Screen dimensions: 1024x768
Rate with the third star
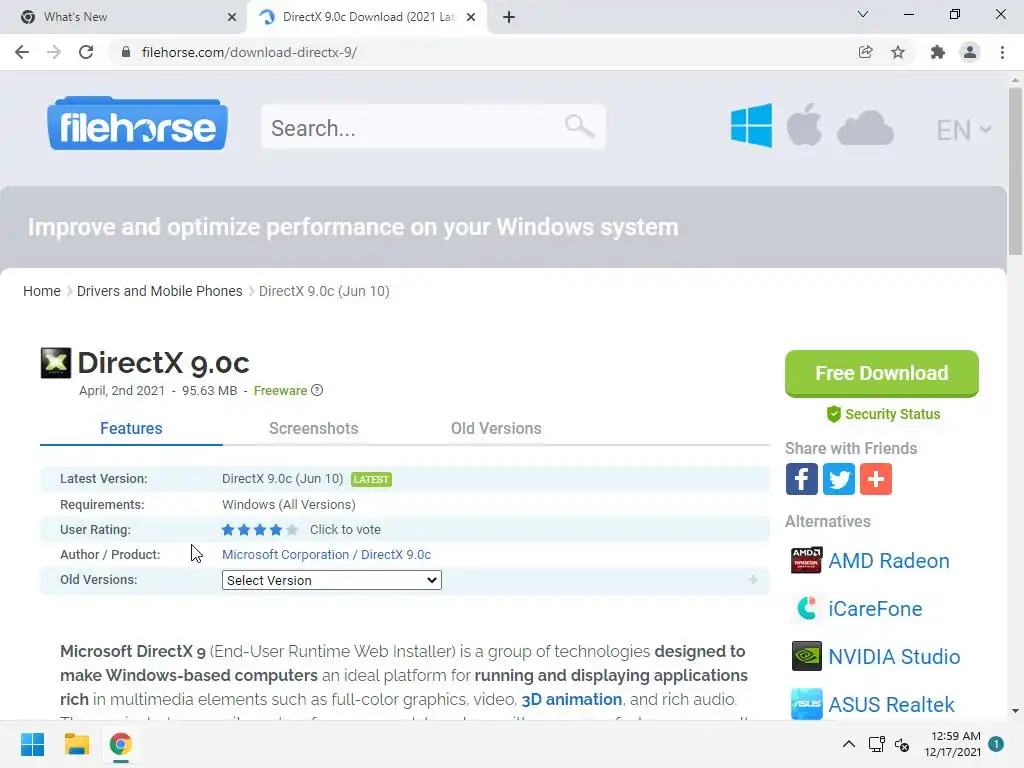(260, 530)
